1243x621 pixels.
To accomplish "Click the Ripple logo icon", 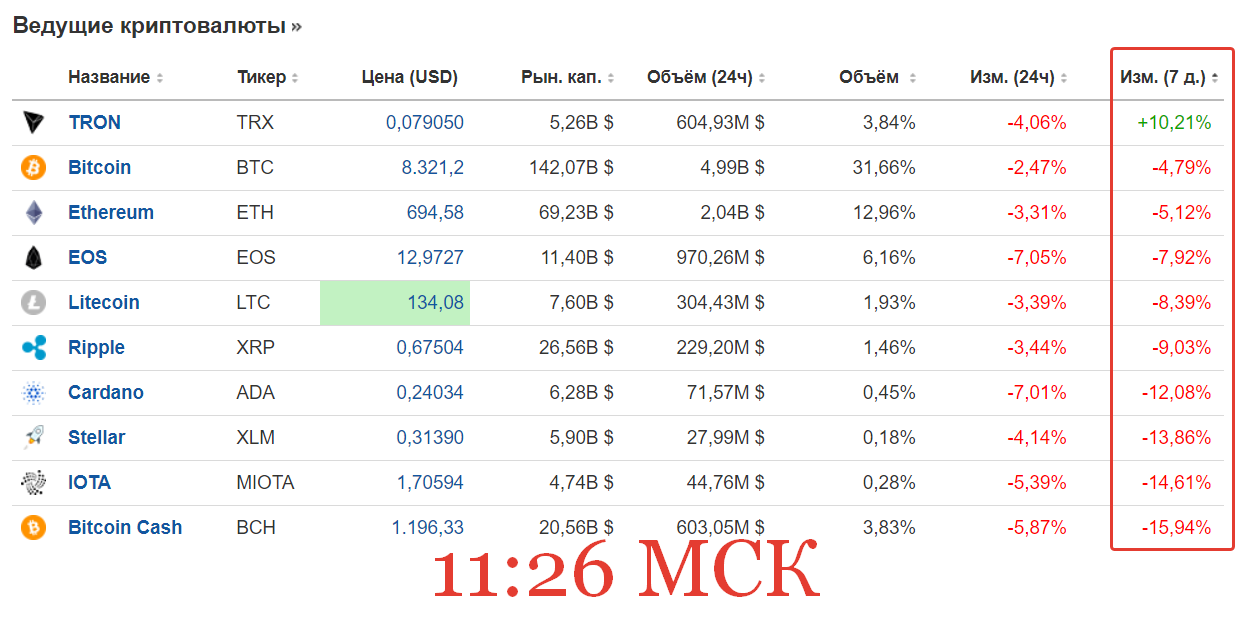I will tap(34, 348).
